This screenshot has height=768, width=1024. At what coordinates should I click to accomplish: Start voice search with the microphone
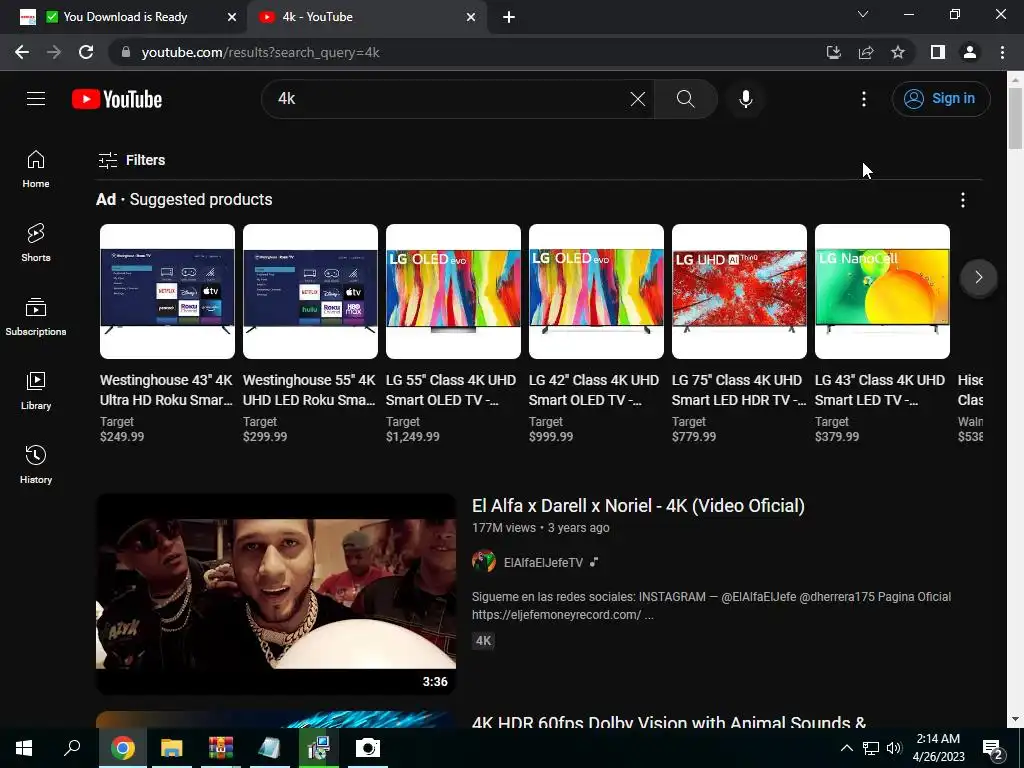pyautogui.click(x=745, y=99)
